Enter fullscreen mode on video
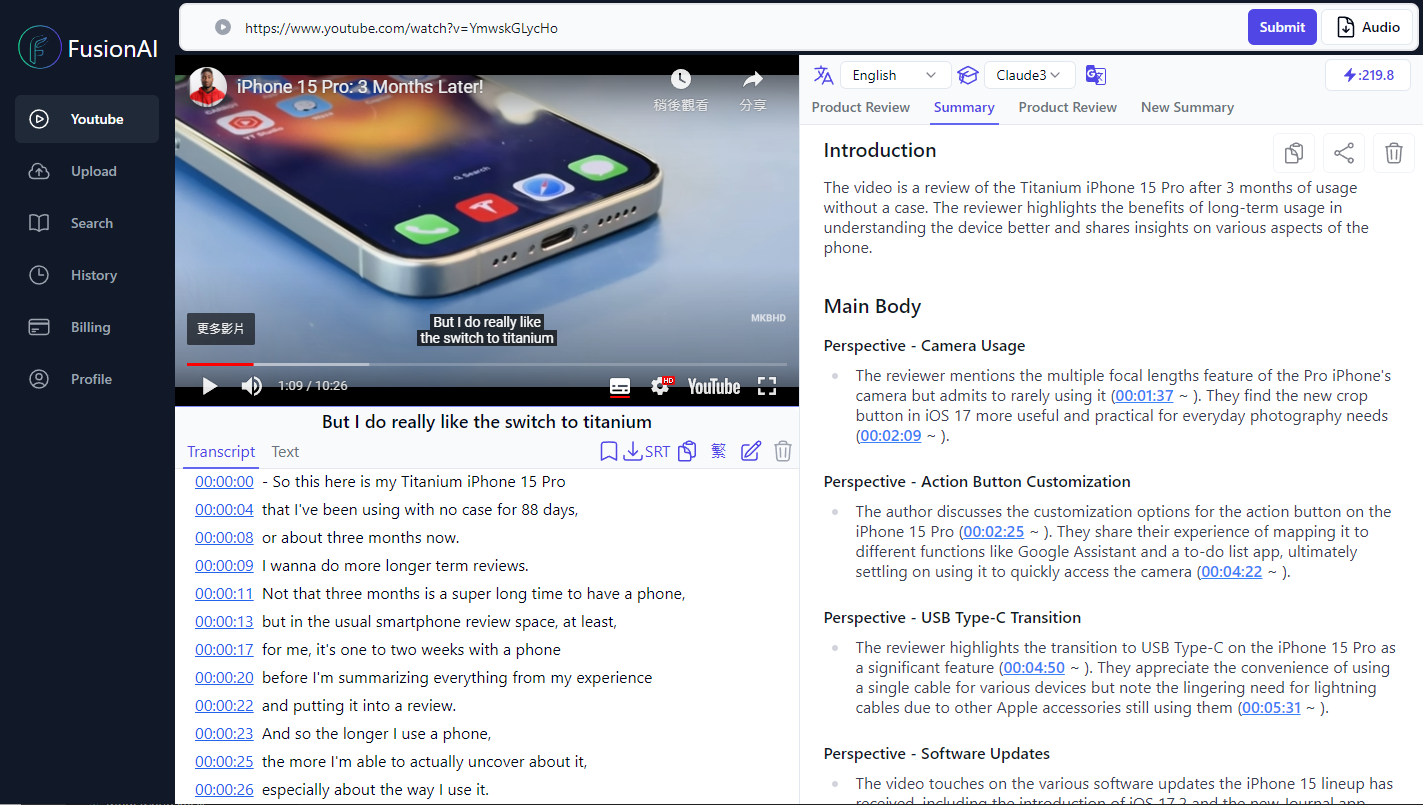This screenshot has width=1423, height=805. point(767,386)
